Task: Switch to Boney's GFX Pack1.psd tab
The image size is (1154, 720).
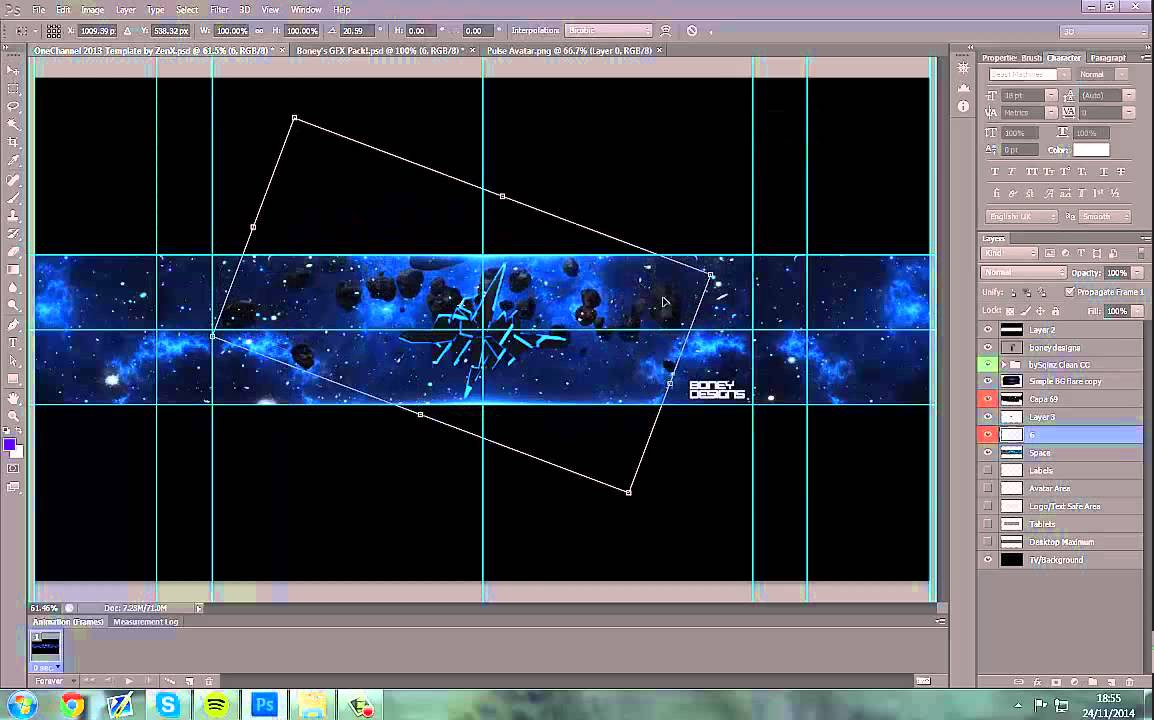Action: (380, 51)
